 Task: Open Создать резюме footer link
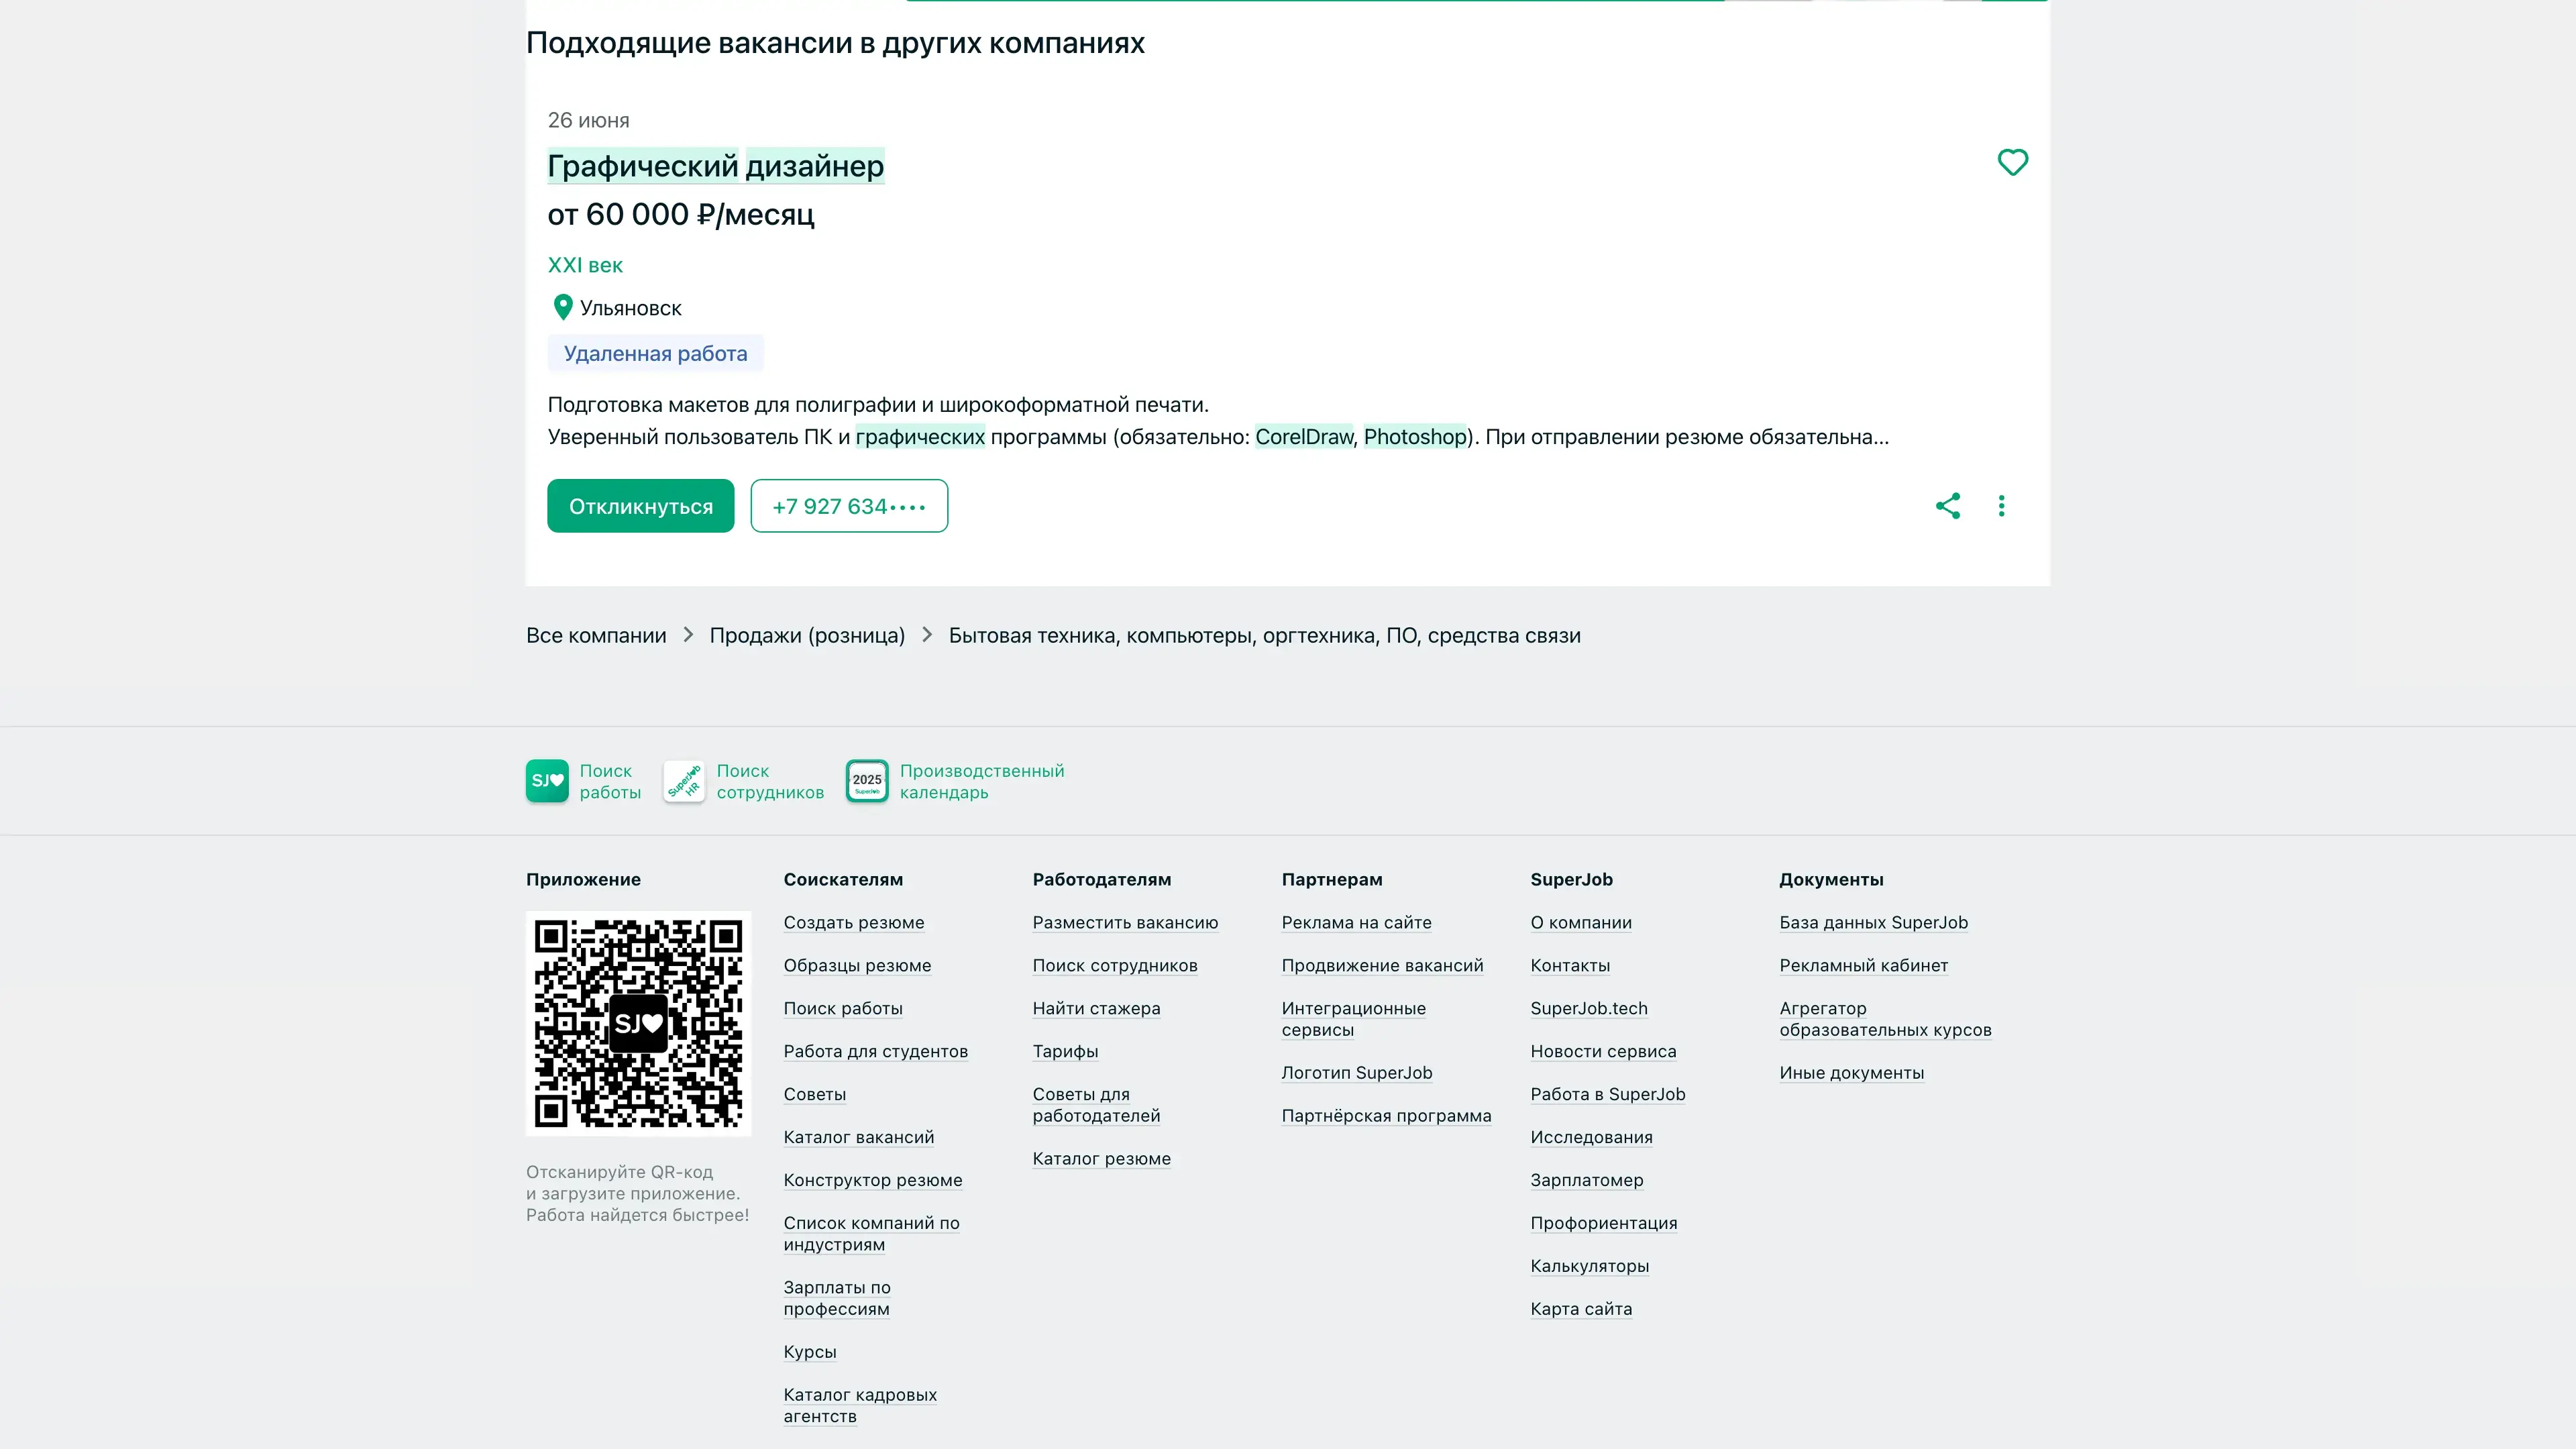coord(853,923)
